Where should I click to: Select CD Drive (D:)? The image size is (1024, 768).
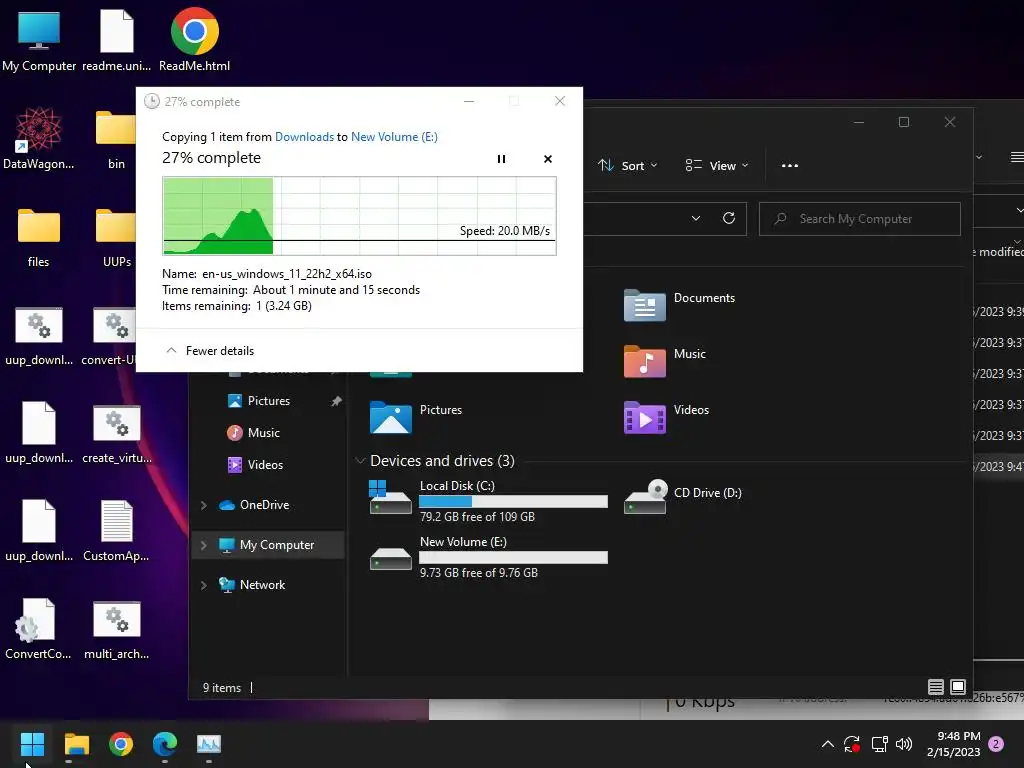tap(683, 496)
